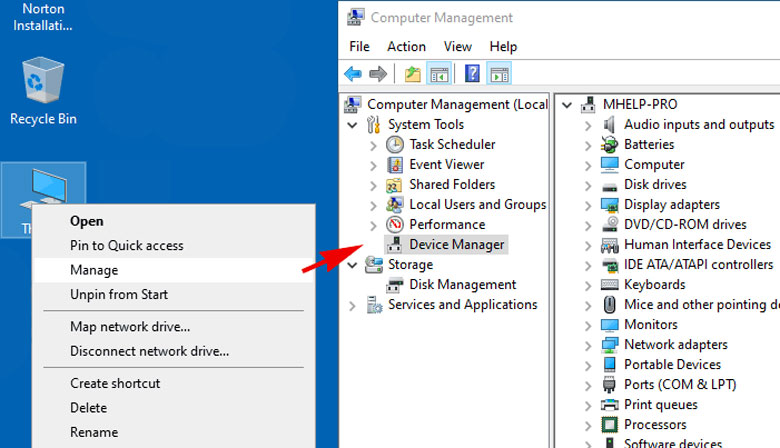Toggle Show/Hide Action Pane toolbar button

[x=499, y=74]
